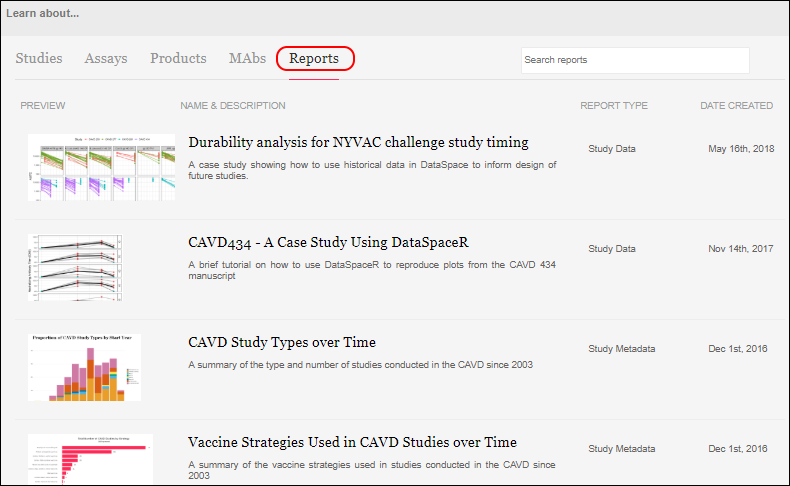This screenshot has height=486, width=790.
Task: Focus the Search reports field
Action: [x=635, y=60]
